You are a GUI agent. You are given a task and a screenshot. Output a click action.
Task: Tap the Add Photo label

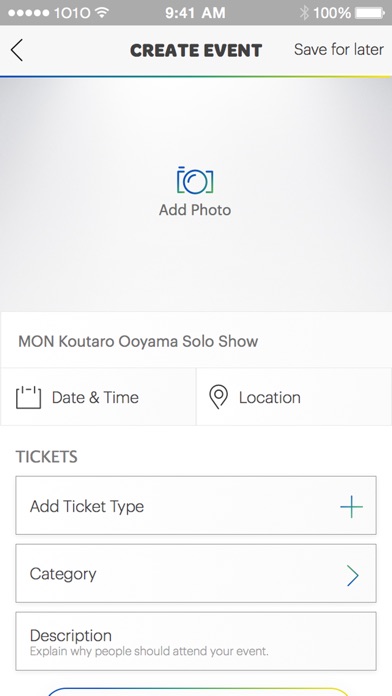coord(195,210)
